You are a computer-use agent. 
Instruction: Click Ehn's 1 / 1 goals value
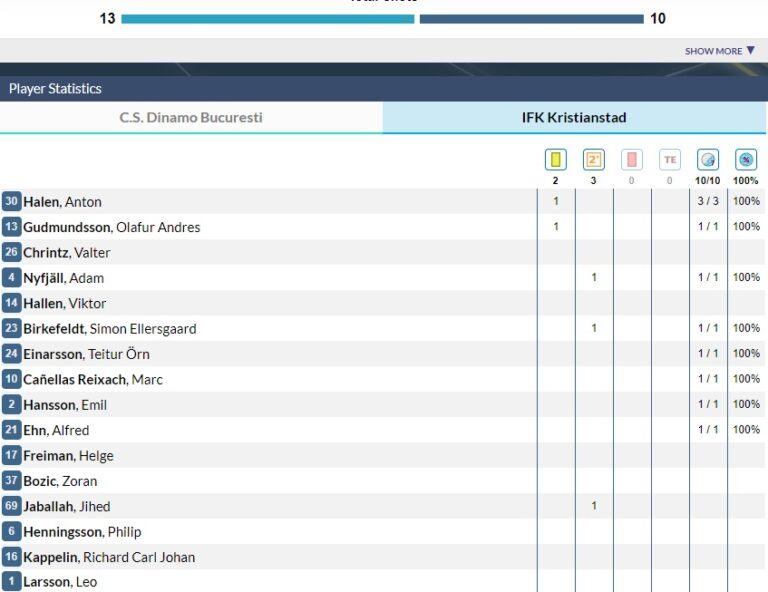pyautogui.click(x=708, y=429)
